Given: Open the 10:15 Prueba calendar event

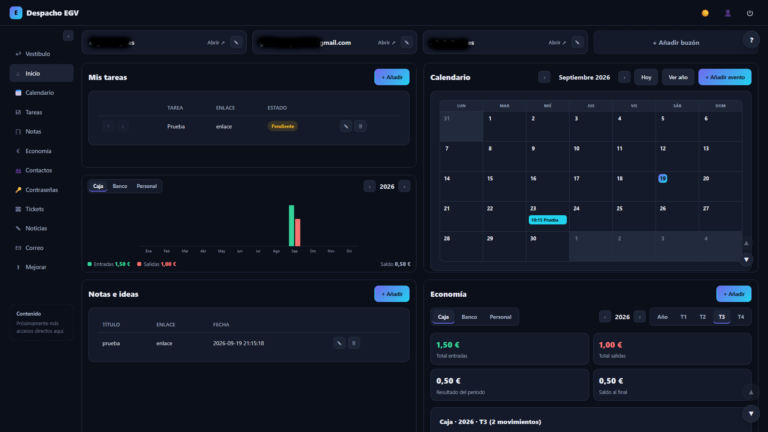Looking at the screenshot, I should tap(548, 220).
